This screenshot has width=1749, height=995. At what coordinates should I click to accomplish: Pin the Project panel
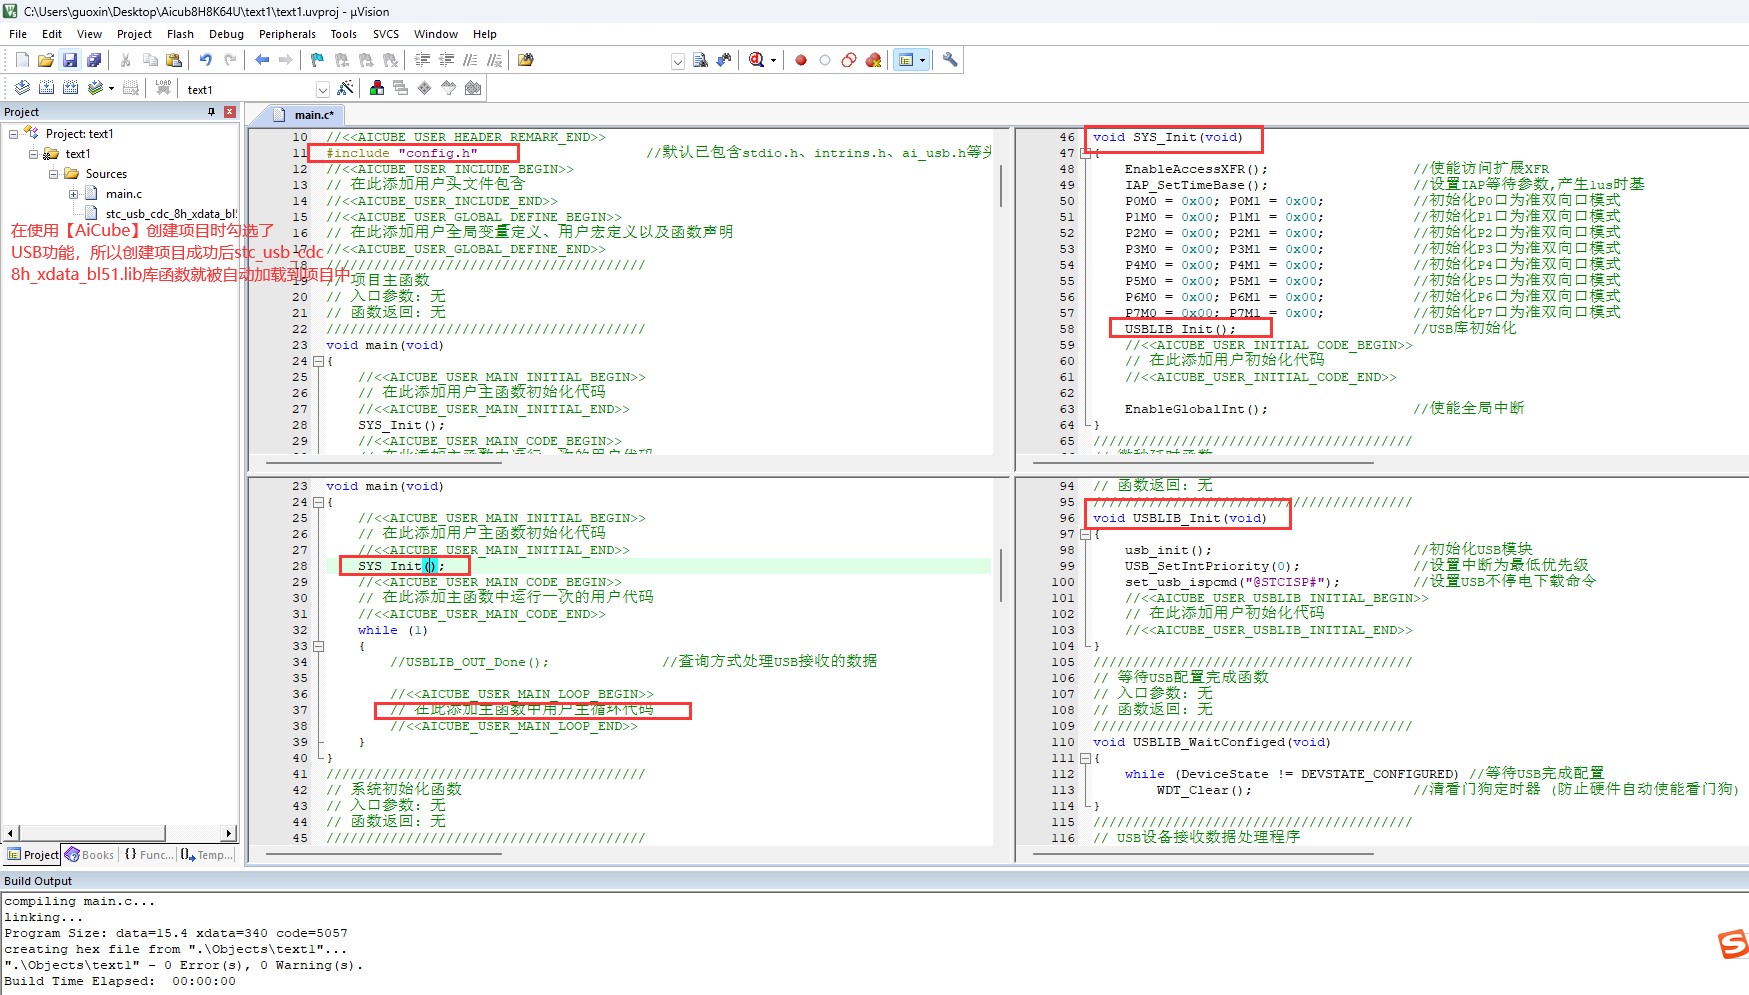[x=211, y=112]
